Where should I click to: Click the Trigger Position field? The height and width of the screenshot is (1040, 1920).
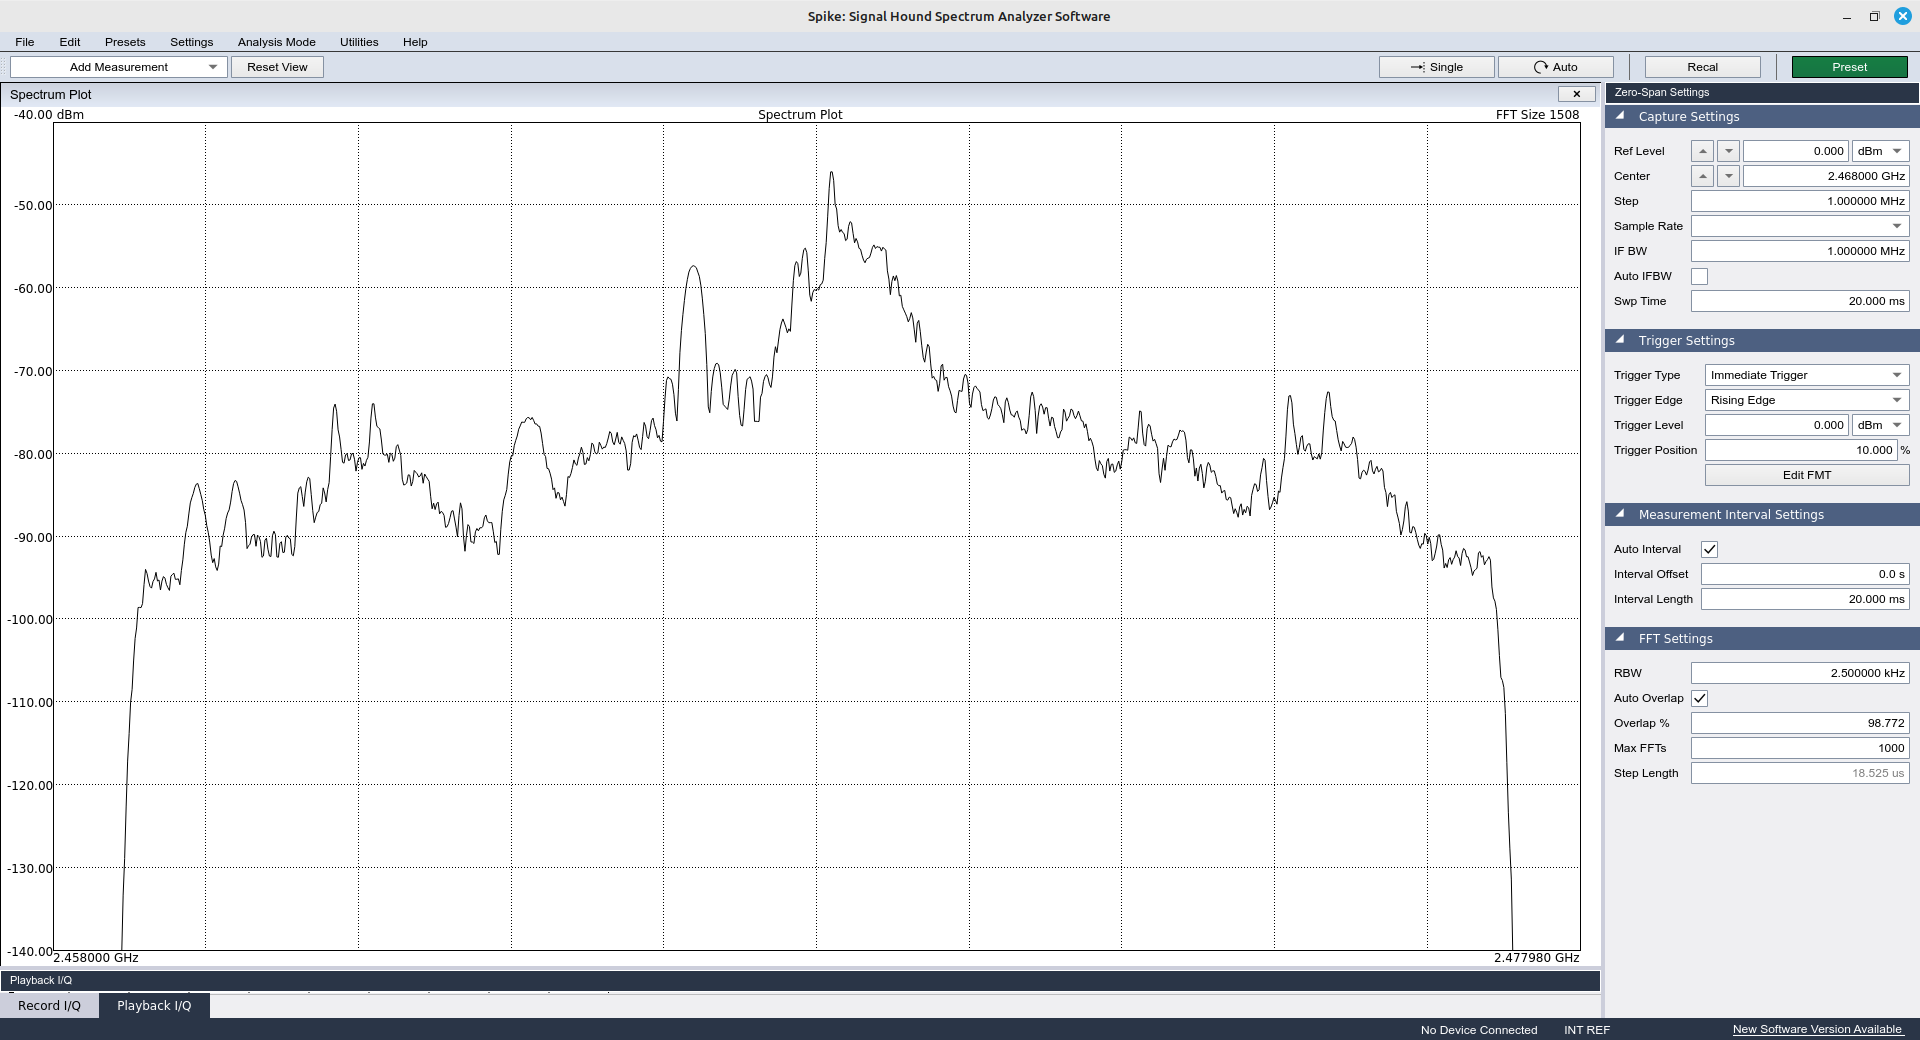[1801, 450]
